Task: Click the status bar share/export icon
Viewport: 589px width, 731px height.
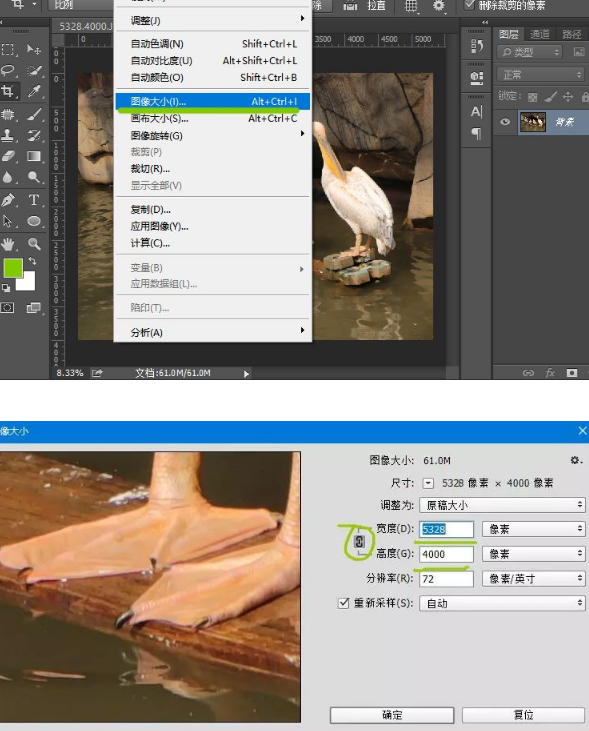Action: coord(97,373)
